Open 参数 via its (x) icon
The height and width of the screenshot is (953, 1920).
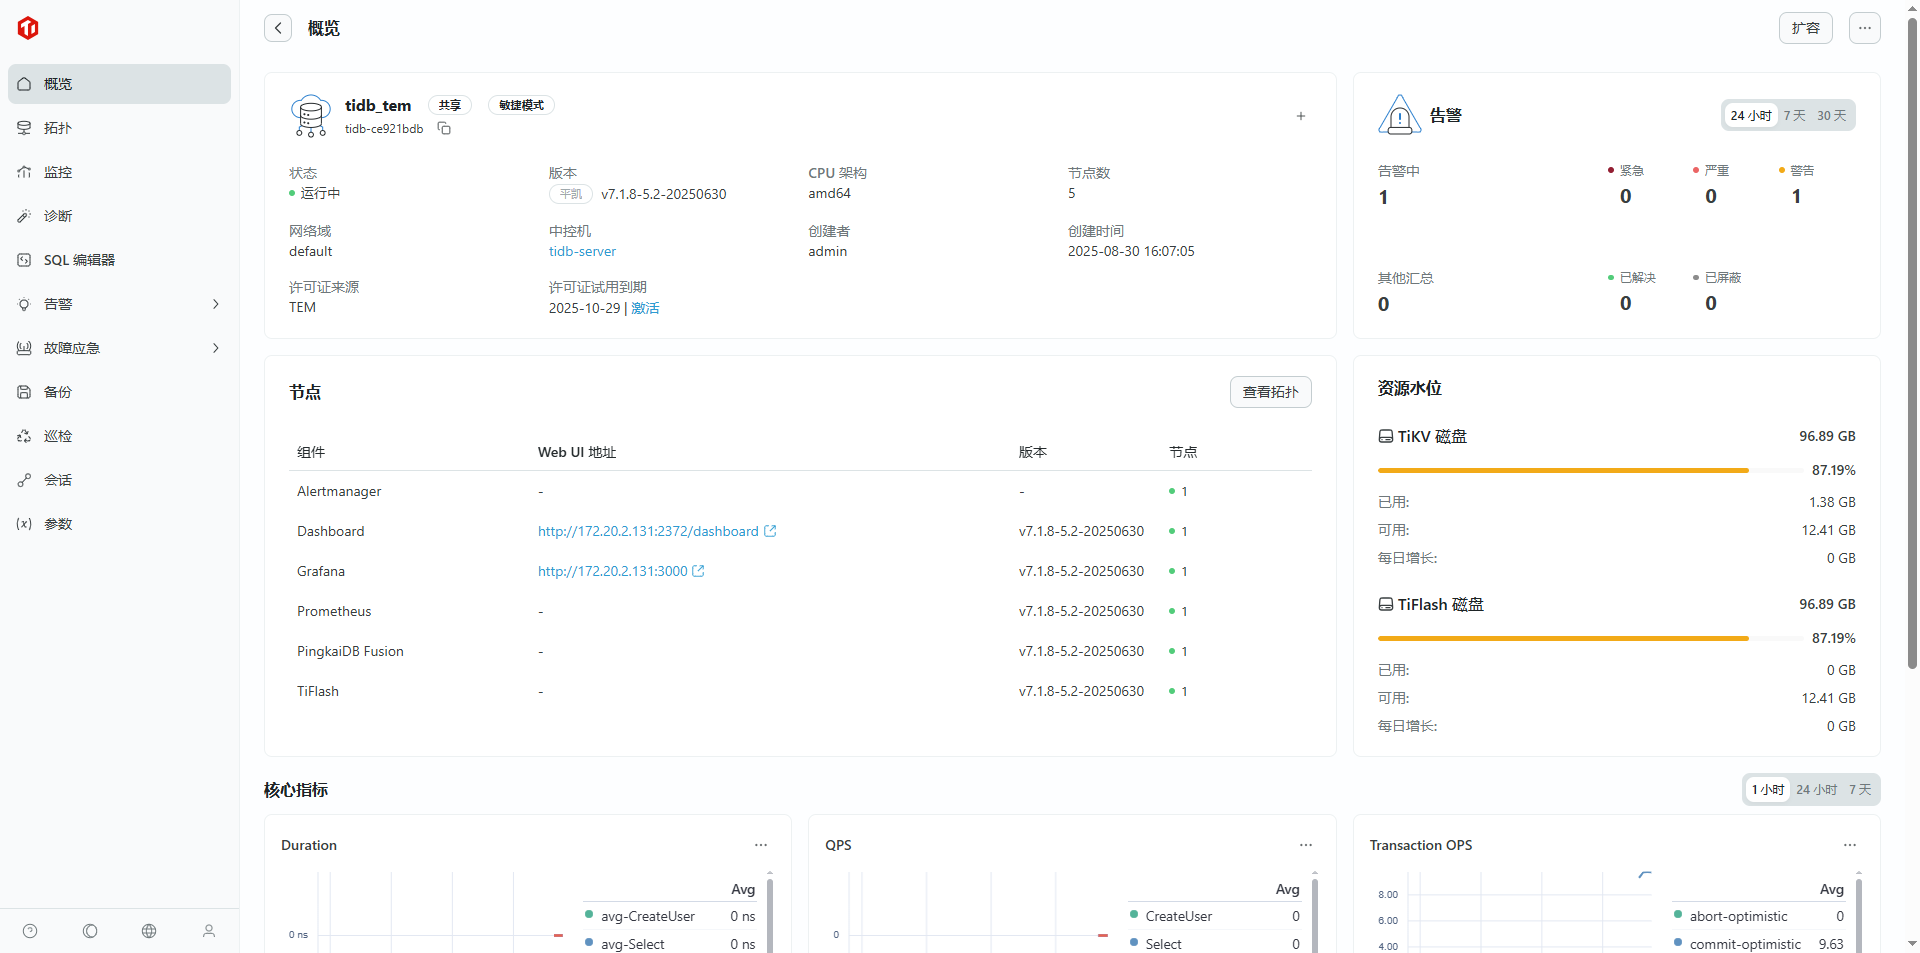click(x=24, y=524)
